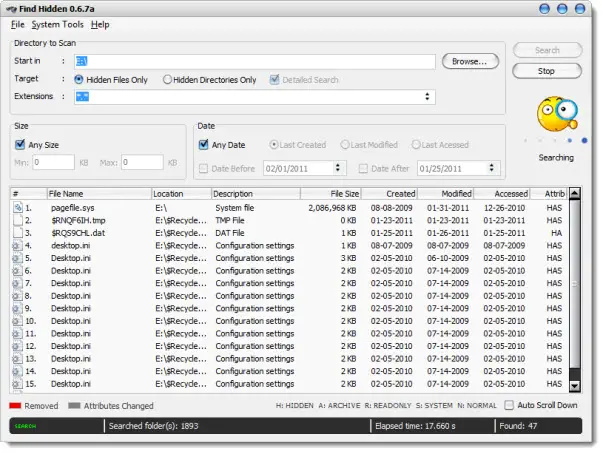Click the file icon in row 8

17,296
